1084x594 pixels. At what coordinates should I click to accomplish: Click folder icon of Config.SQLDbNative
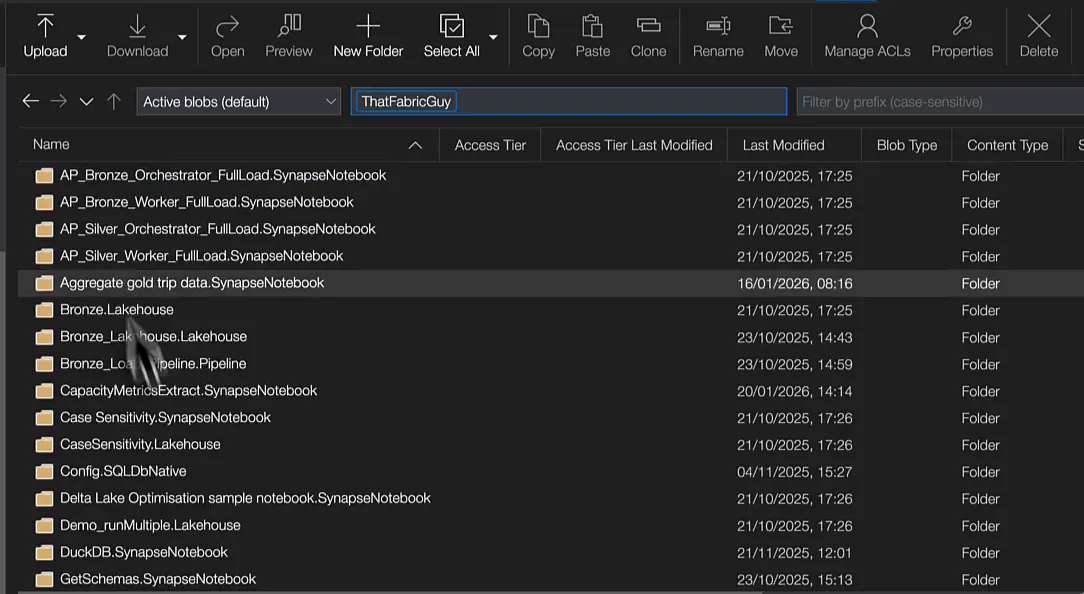click(44, 472)
